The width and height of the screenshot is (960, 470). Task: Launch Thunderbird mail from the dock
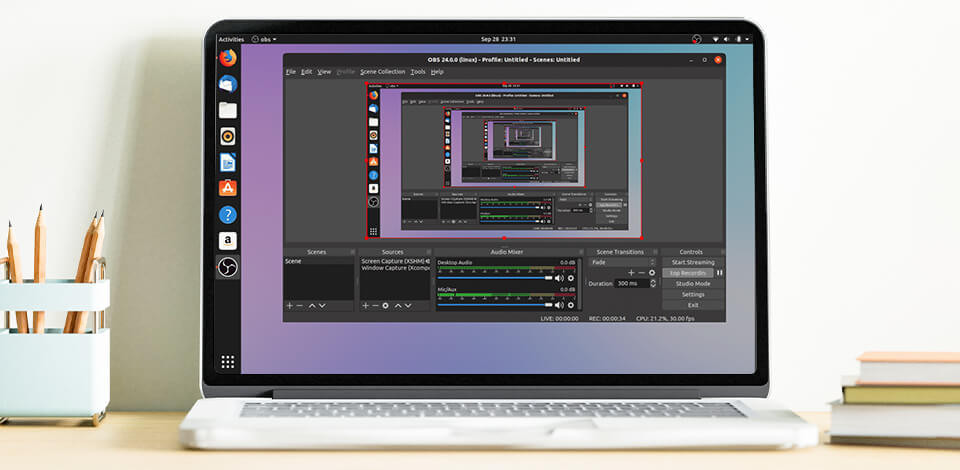[228, 84]
